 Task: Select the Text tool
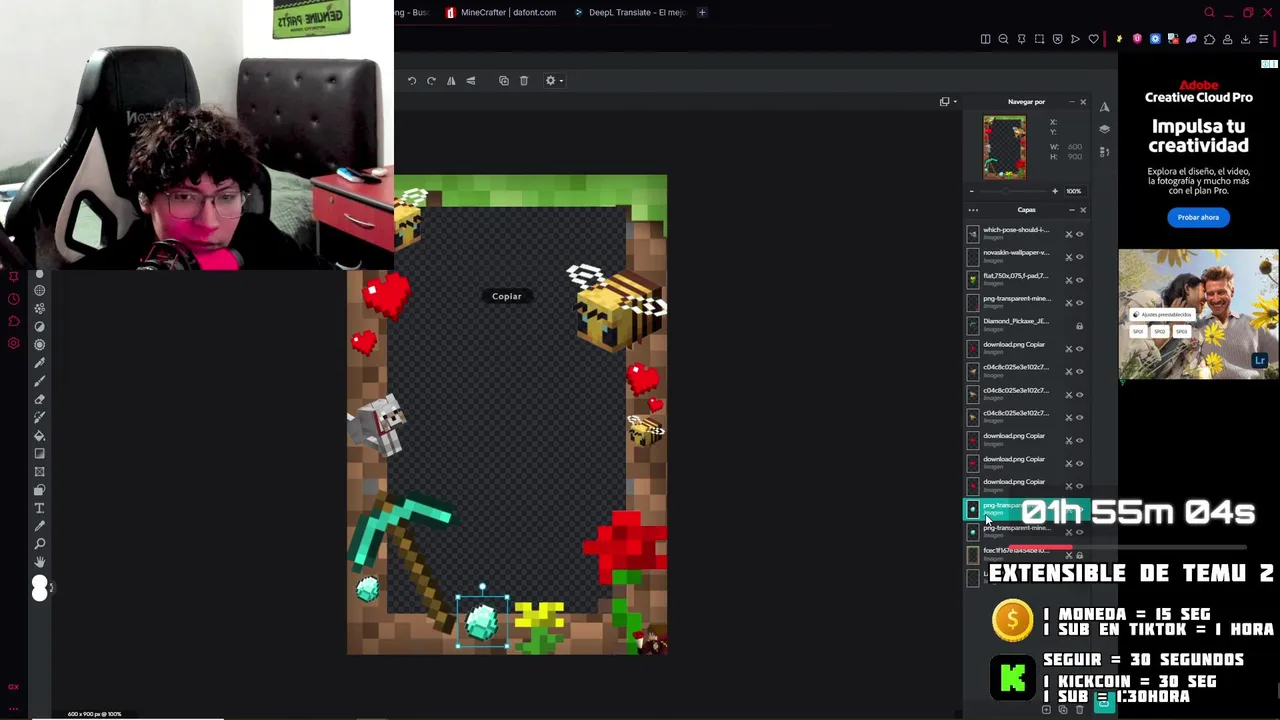pos(40,507)
